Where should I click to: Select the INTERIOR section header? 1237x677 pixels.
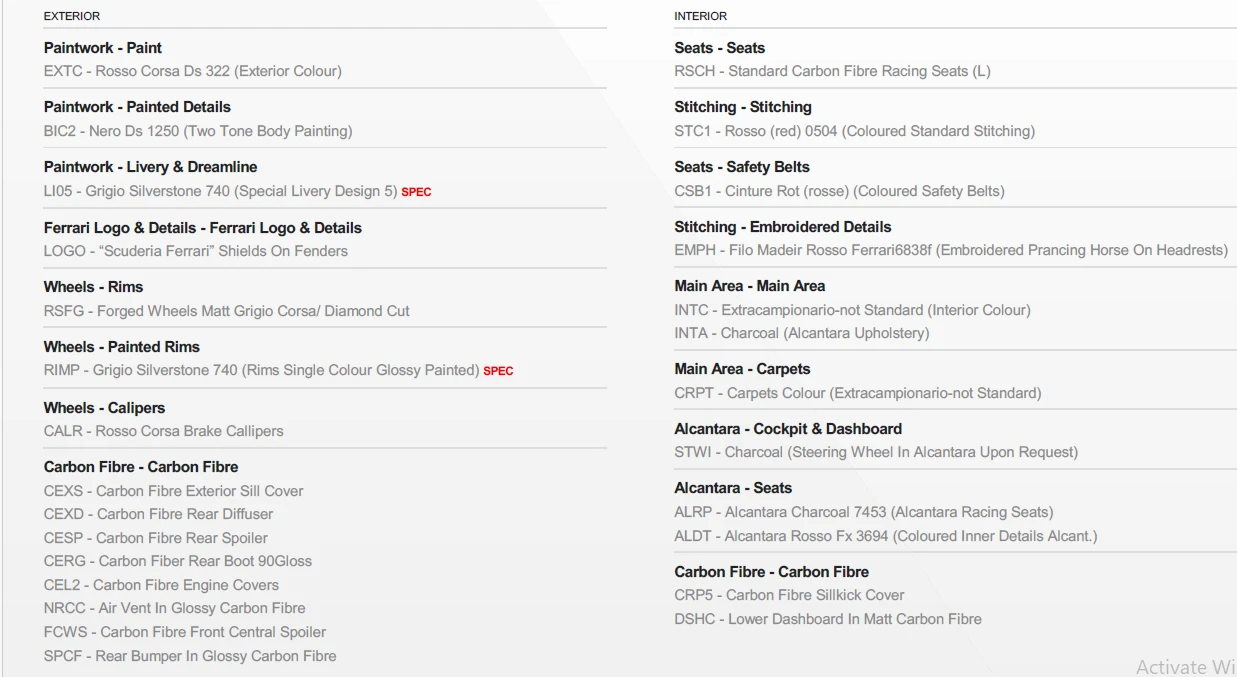[700, 16]
